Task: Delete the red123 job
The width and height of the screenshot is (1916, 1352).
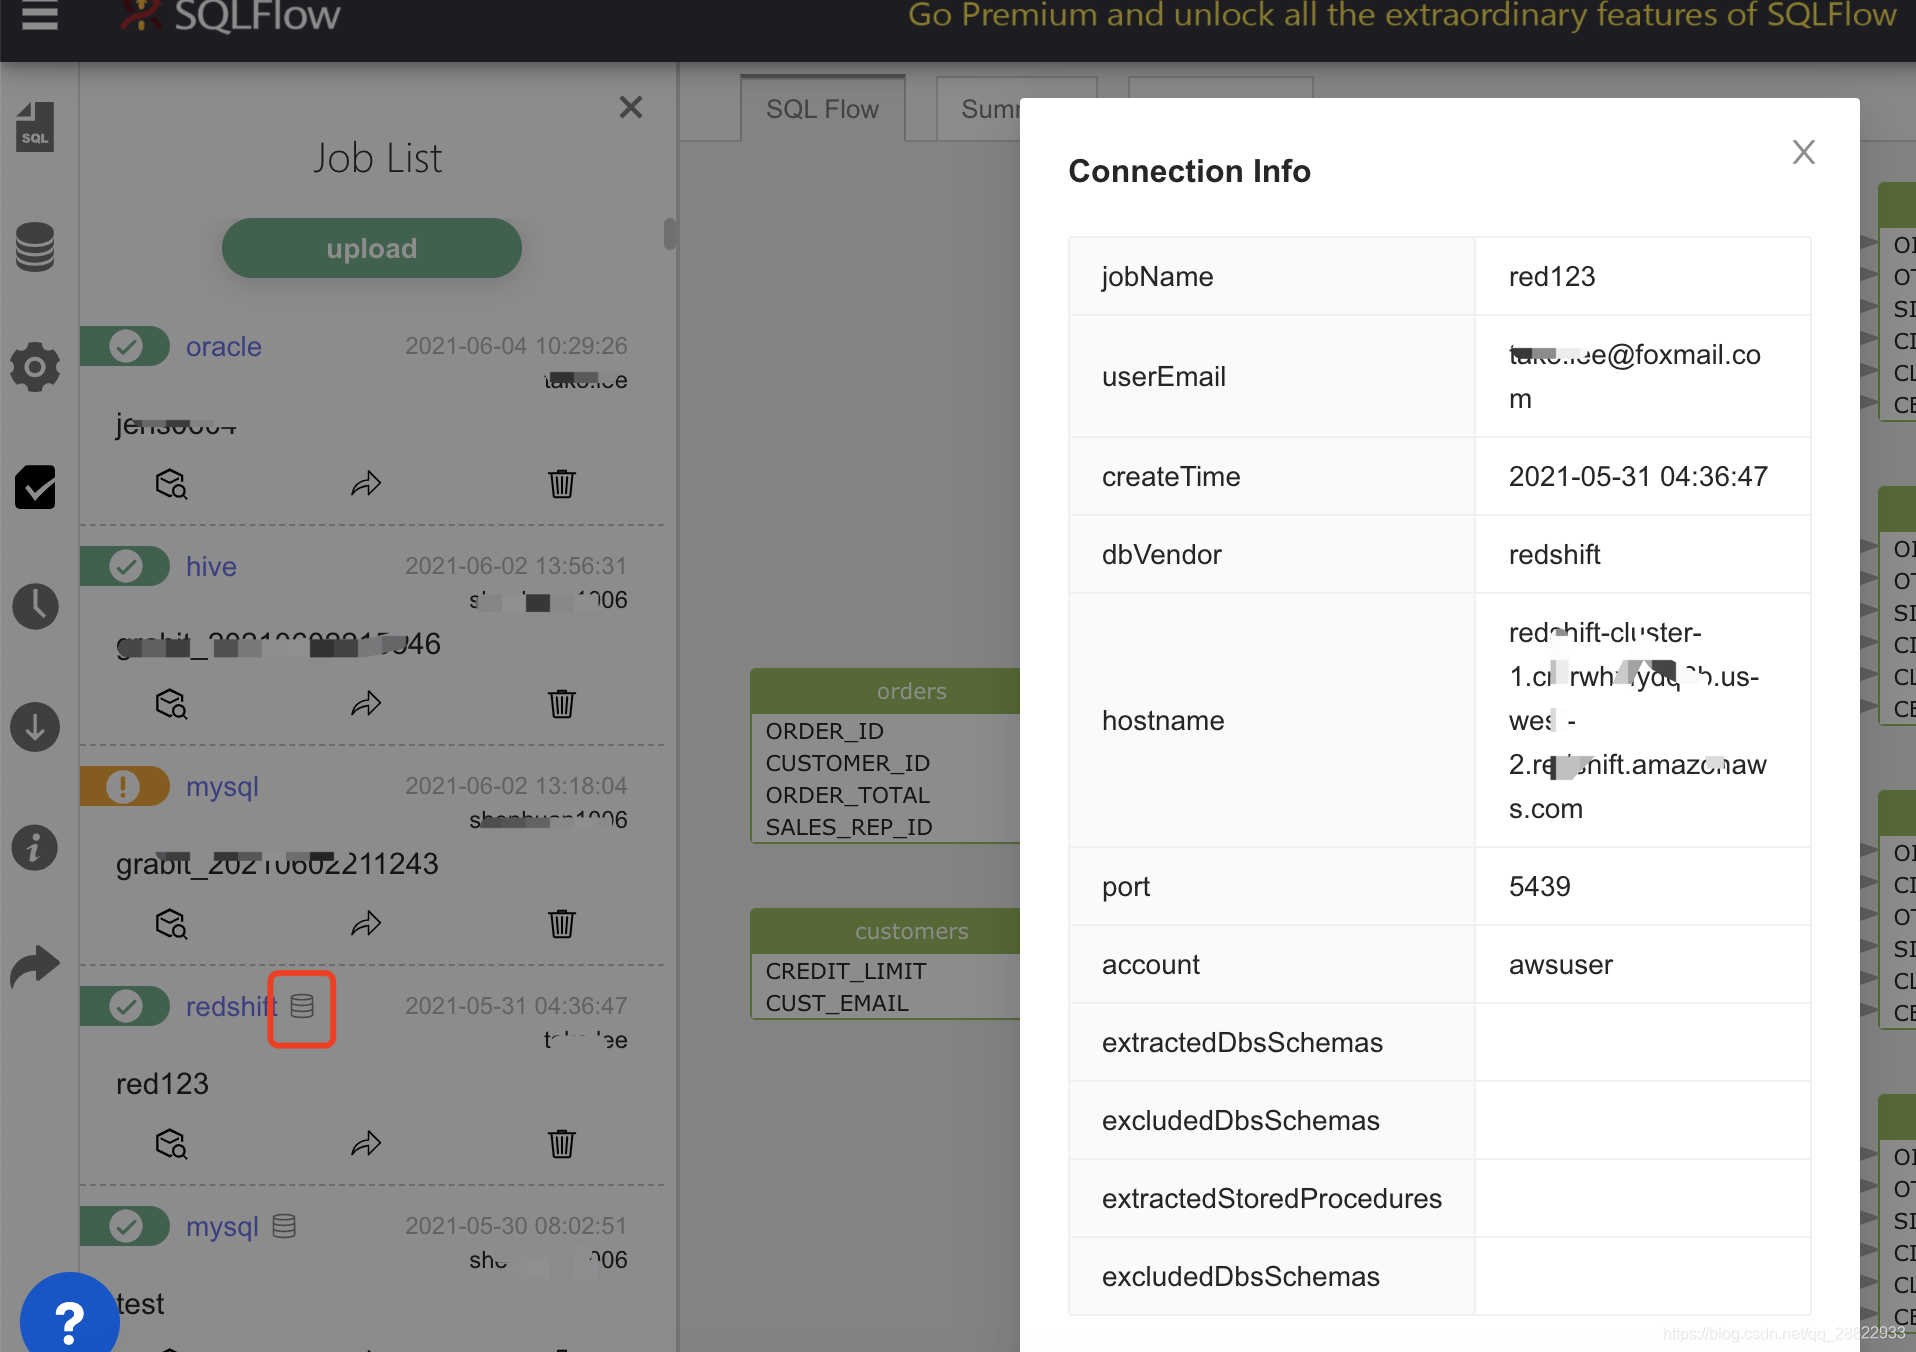Action: click(x=562, y=1144)
